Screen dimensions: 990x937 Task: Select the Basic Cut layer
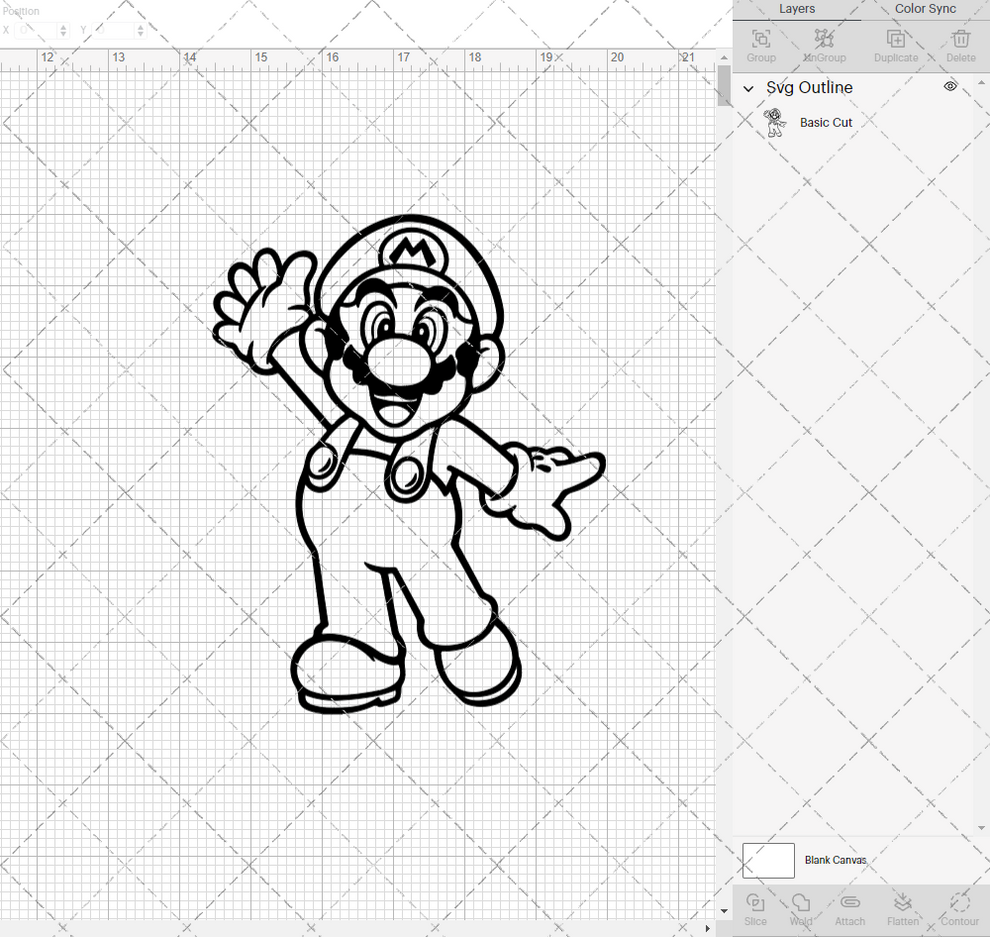(826, 122)
